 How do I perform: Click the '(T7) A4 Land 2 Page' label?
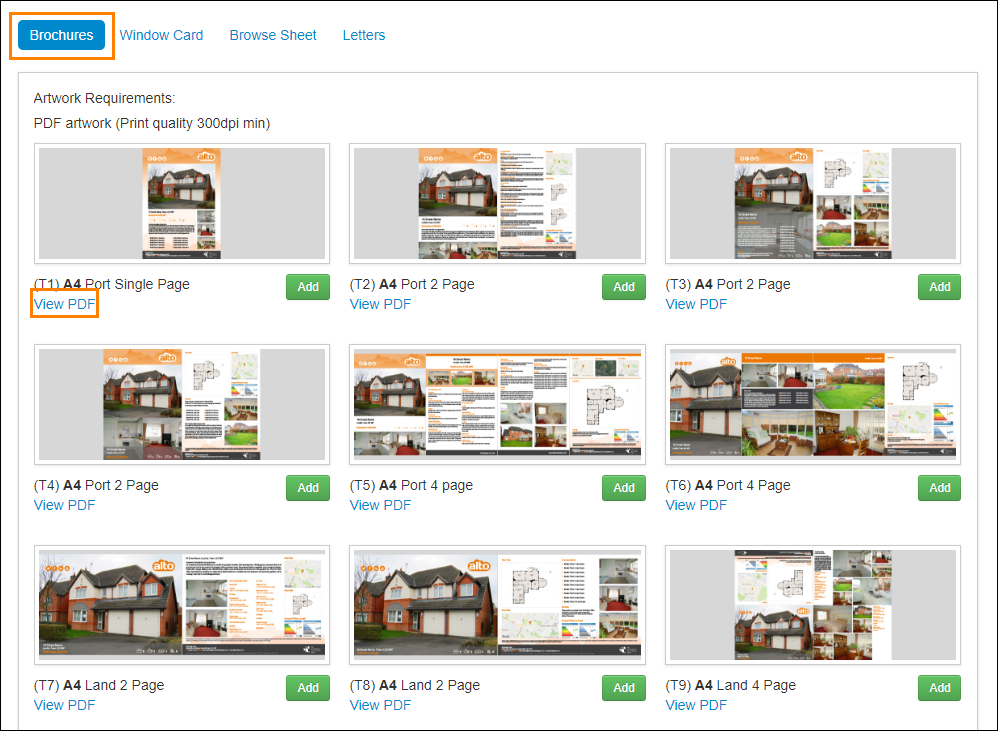coord(99,685)
